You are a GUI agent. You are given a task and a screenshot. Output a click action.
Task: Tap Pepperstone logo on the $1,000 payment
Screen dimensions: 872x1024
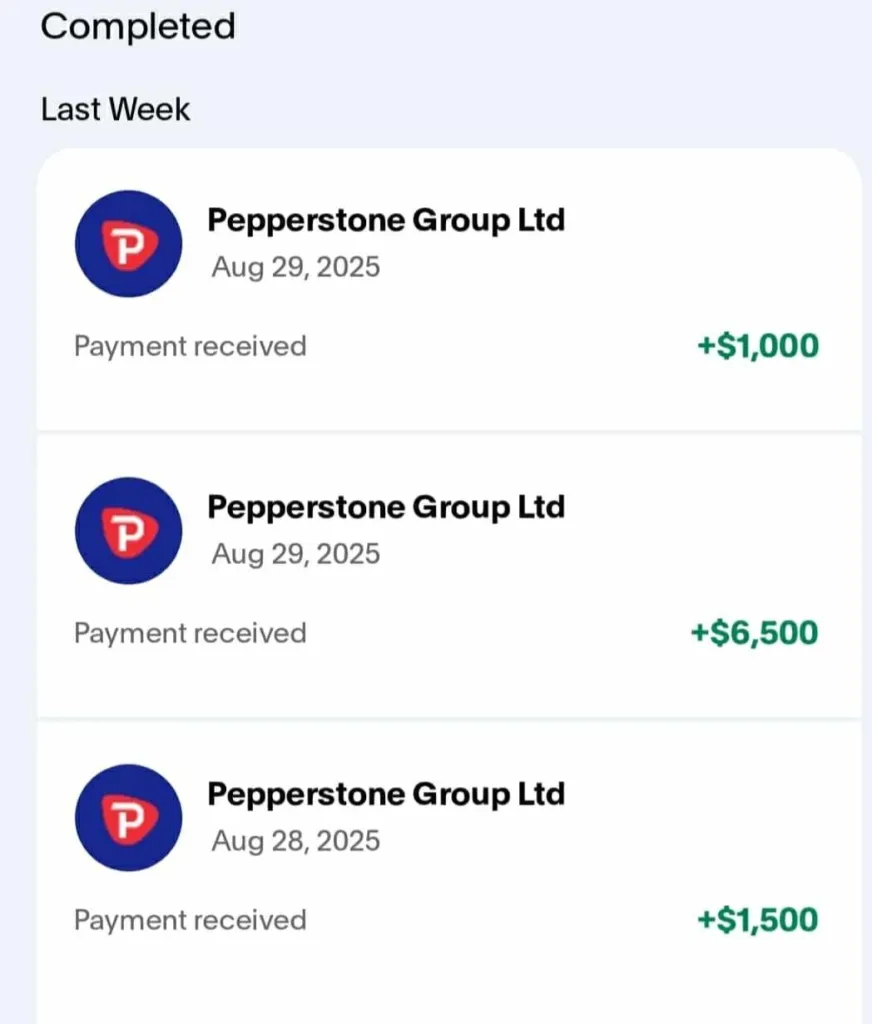click(x=128, y=244)
